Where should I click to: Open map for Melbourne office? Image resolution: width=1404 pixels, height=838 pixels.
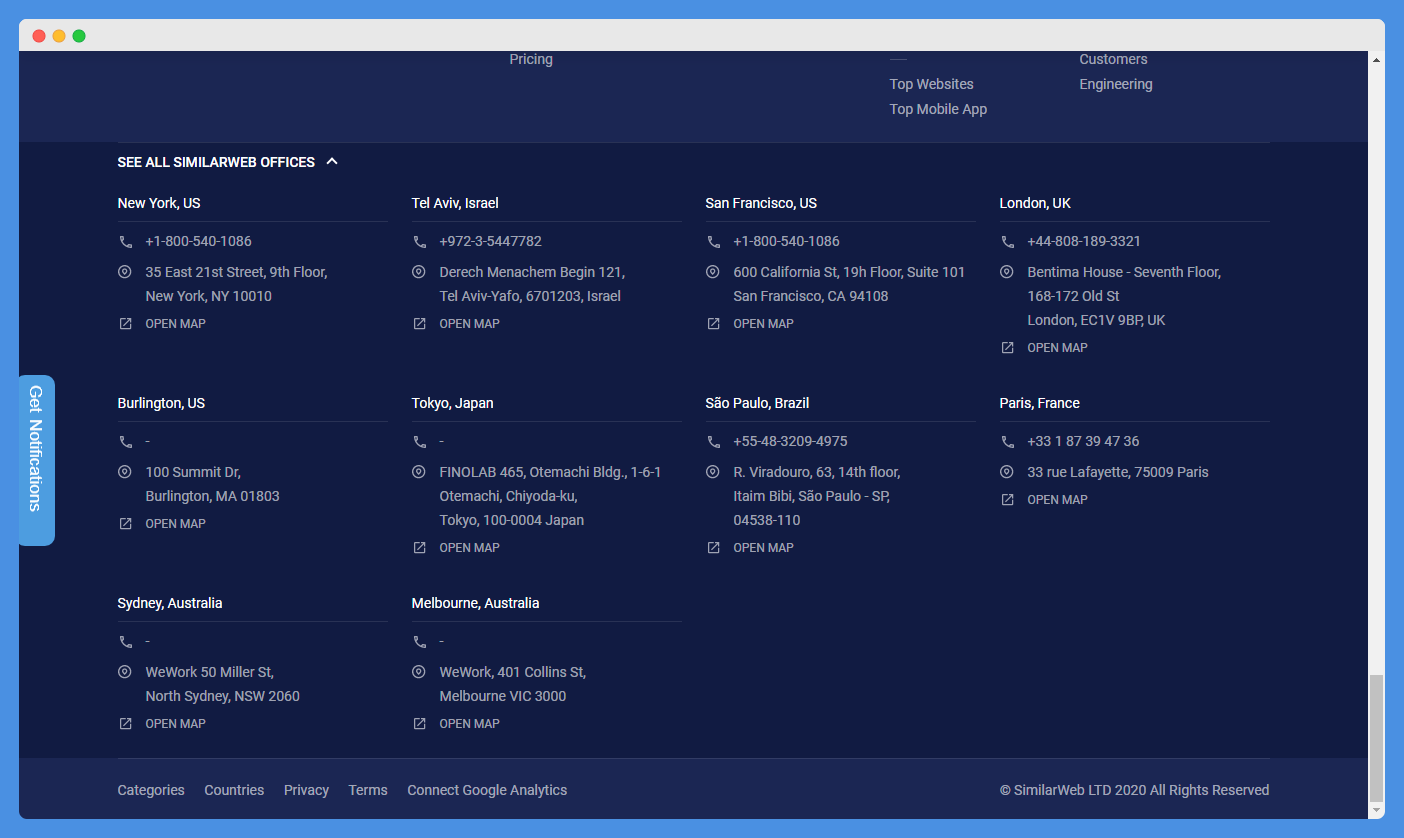click(469, 724)
